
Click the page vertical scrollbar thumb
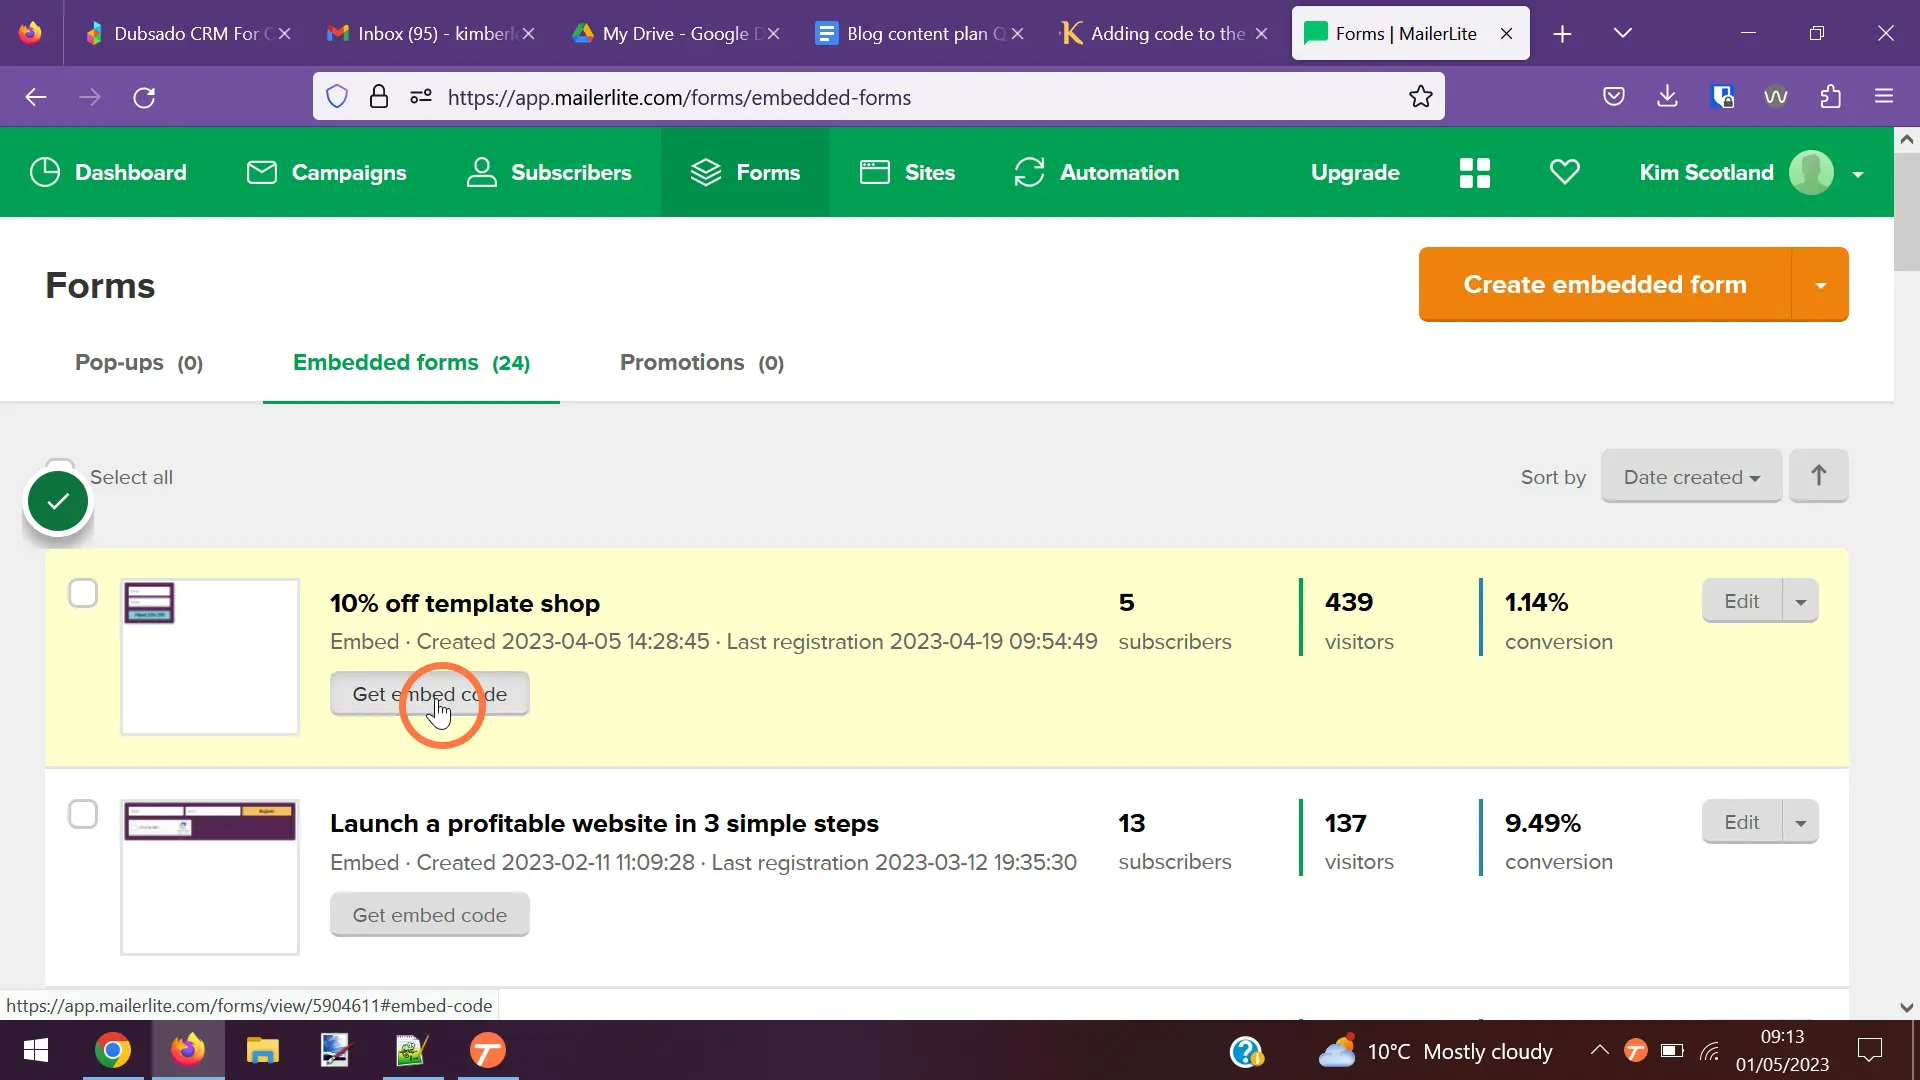coord(1906,210)
